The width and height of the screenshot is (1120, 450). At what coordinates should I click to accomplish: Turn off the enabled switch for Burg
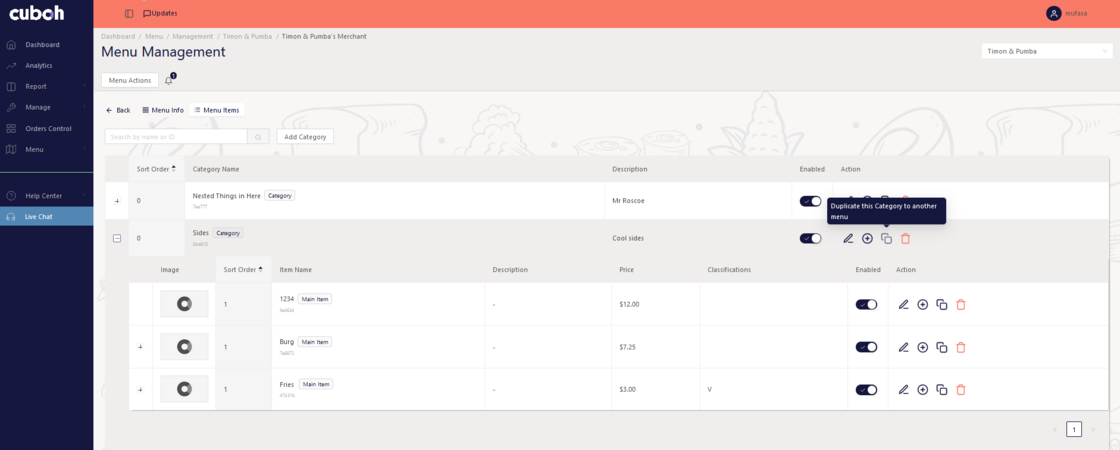coord(866,347)
